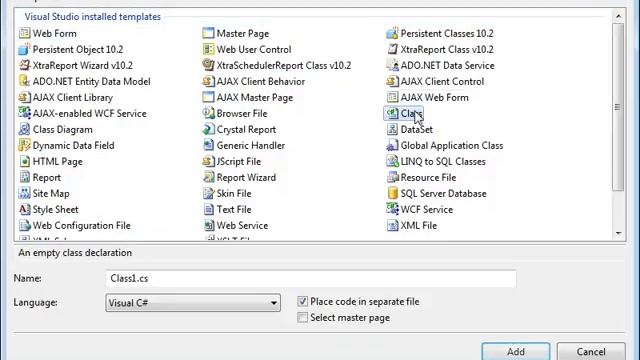Pick the Web Configuration File icon
Image resolution: width=640 pixels, height=360 pixels.
24,225
